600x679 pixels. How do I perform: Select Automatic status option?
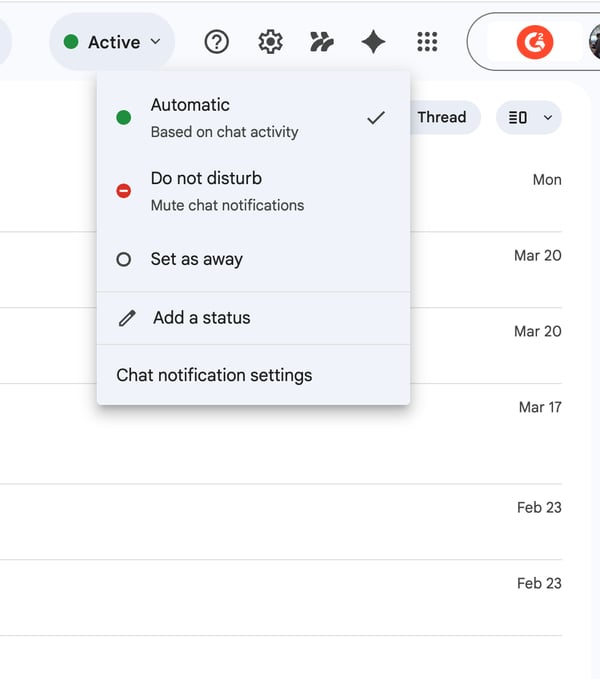(253, 118)
